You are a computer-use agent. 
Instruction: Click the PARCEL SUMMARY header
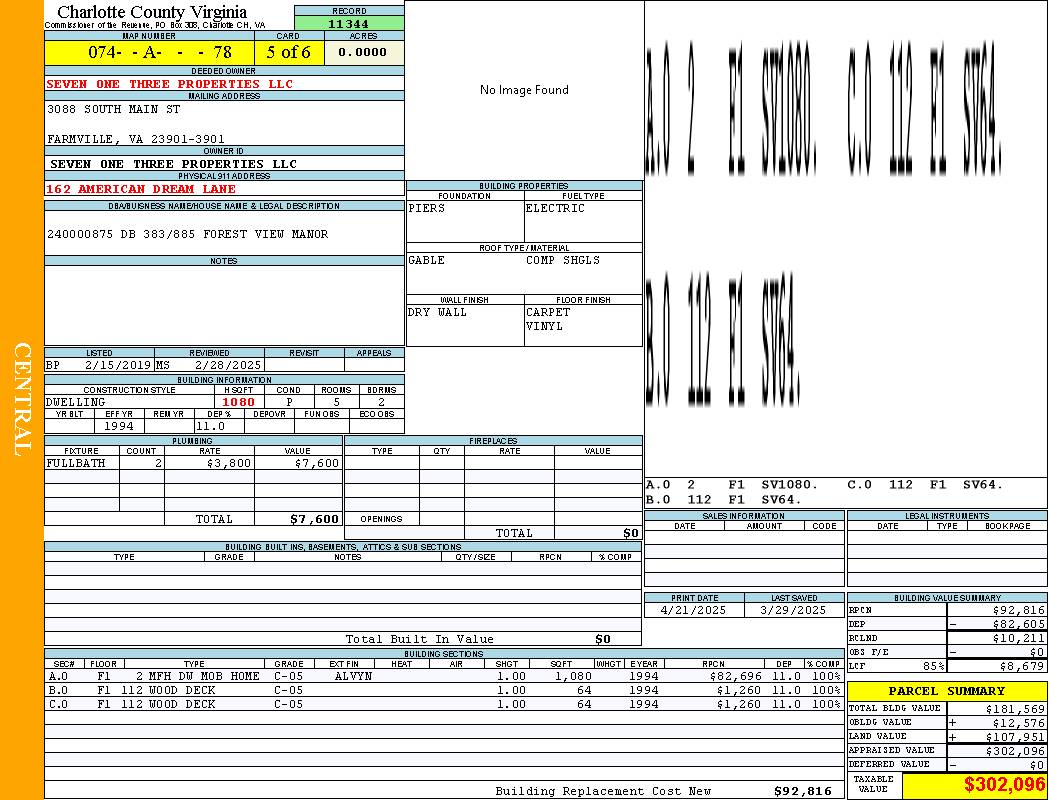pos(947,691)
